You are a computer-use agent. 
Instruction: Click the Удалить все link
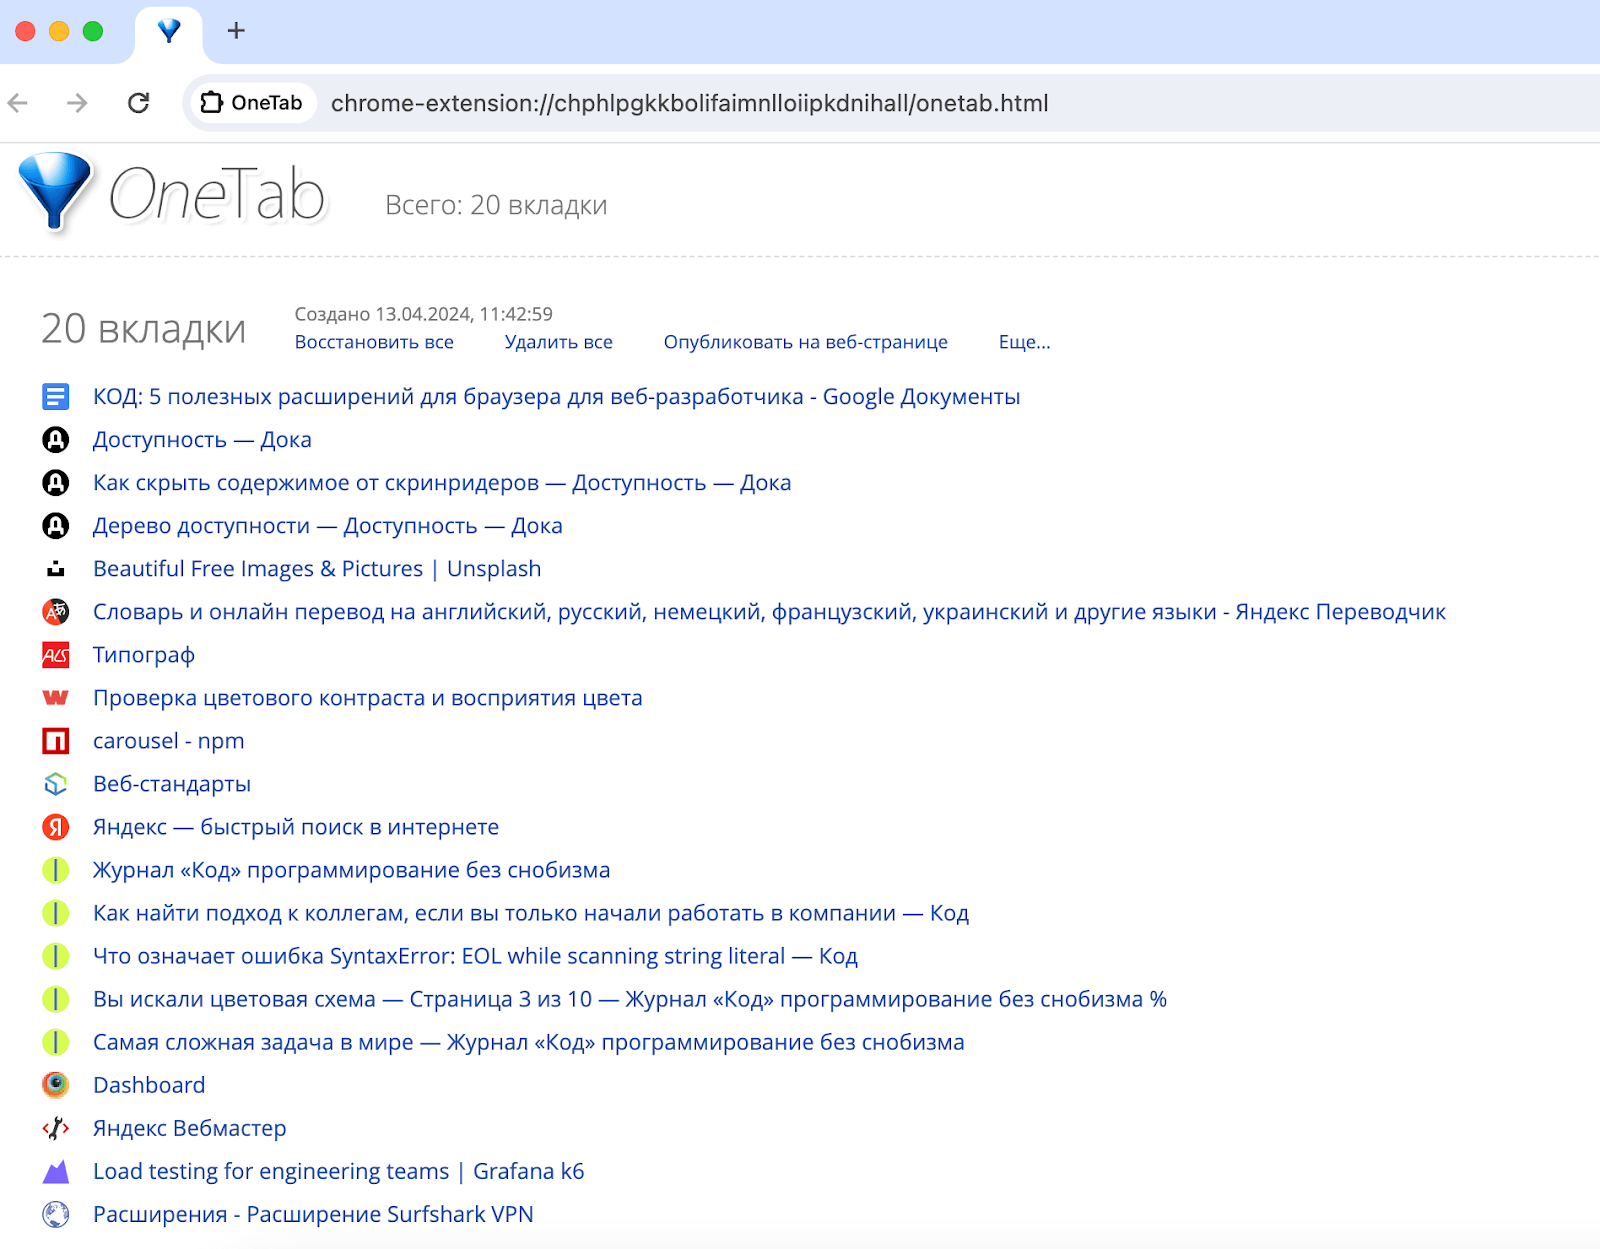pos(558,342)
